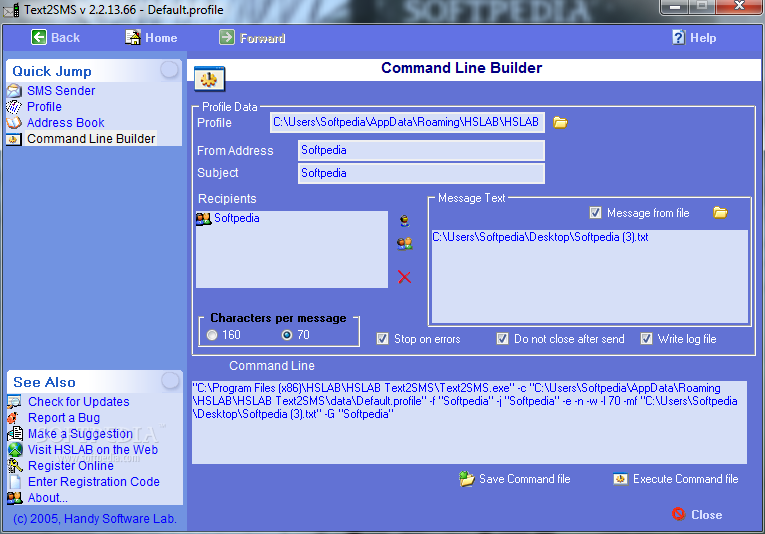Click Softpedia recipient group icon in list
Viewport: 765px width, 534px height.
pyautogui.click(x=203, y=218)
